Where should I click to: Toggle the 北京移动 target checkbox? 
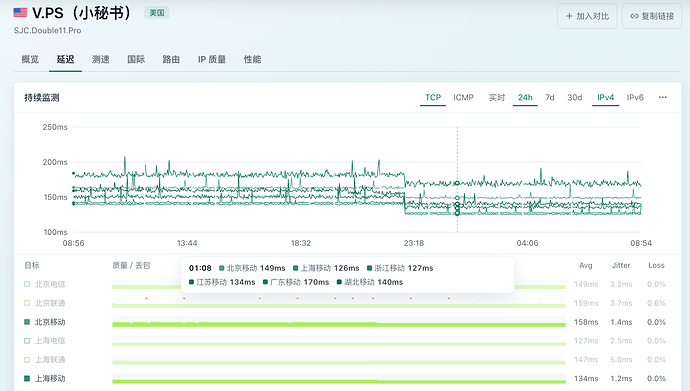click(27, 322)
